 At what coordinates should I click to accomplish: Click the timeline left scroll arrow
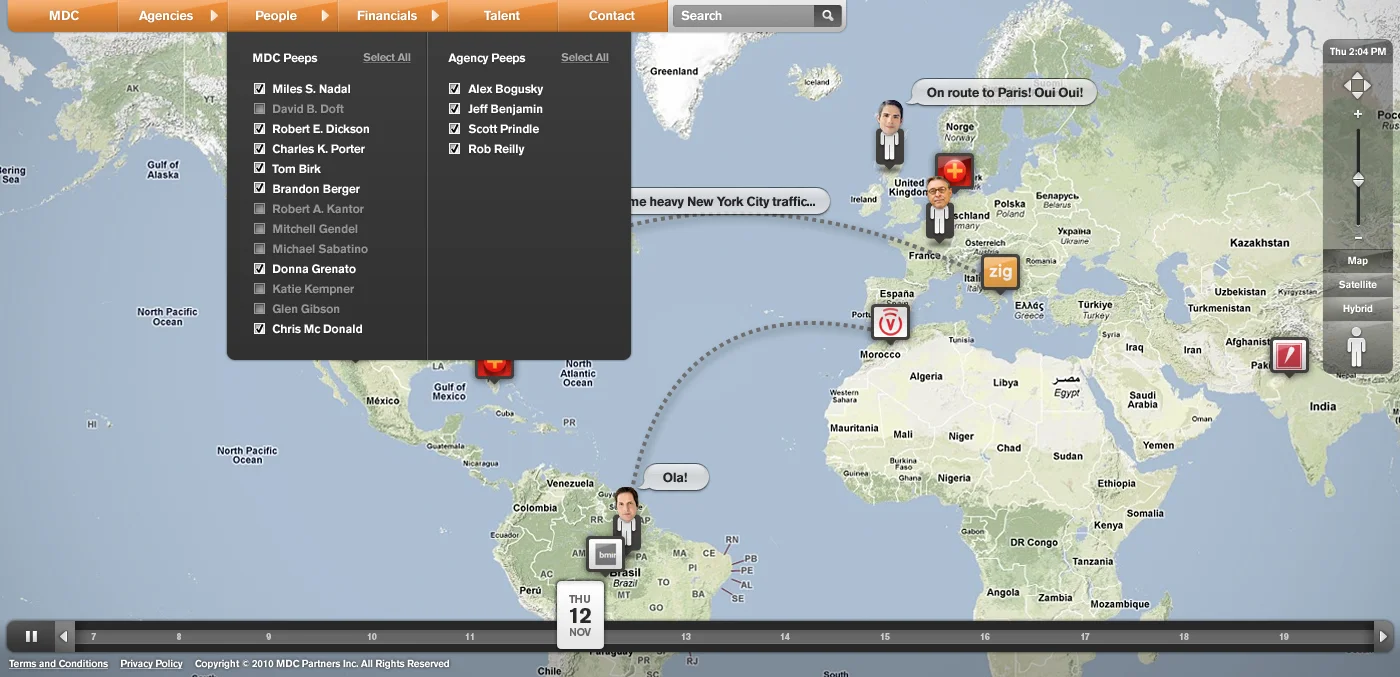click(x=64, y=636)
